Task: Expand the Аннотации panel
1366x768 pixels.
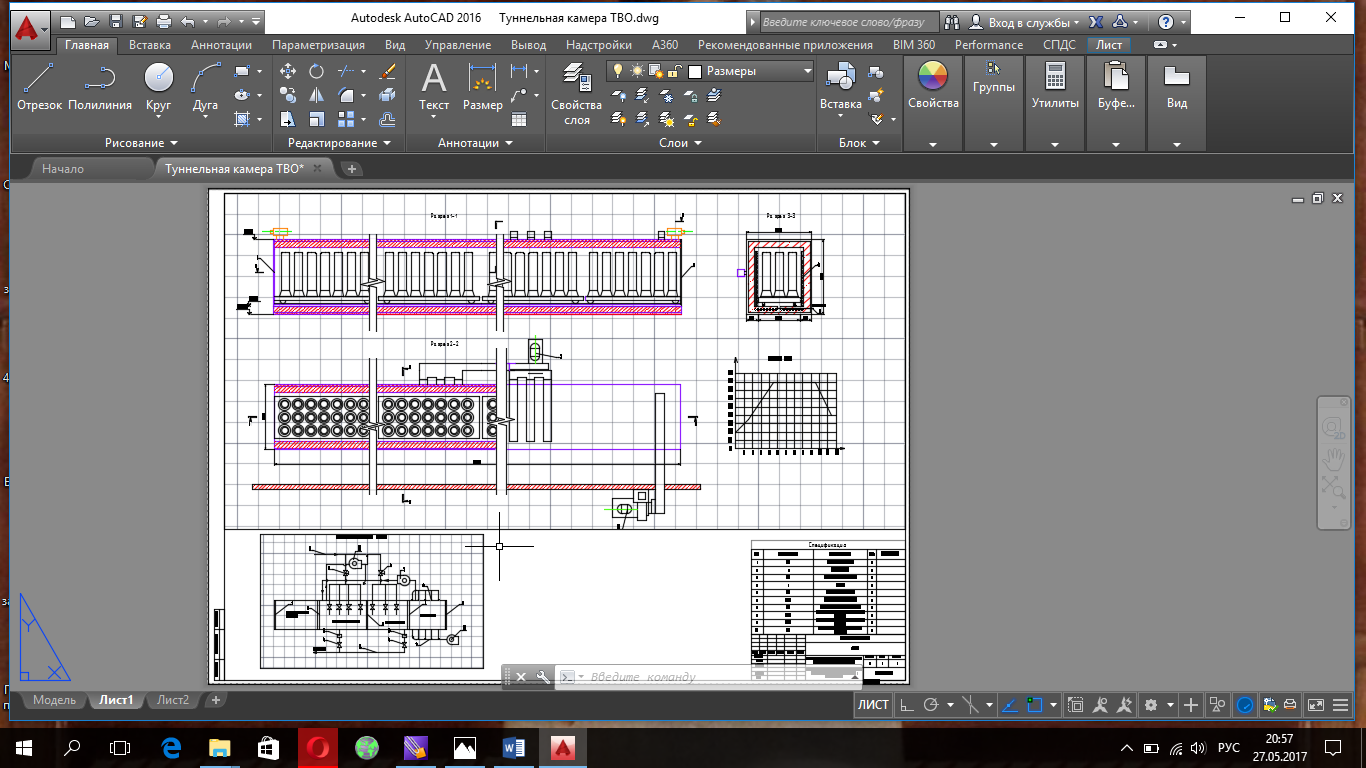Action: pos(475,143)
